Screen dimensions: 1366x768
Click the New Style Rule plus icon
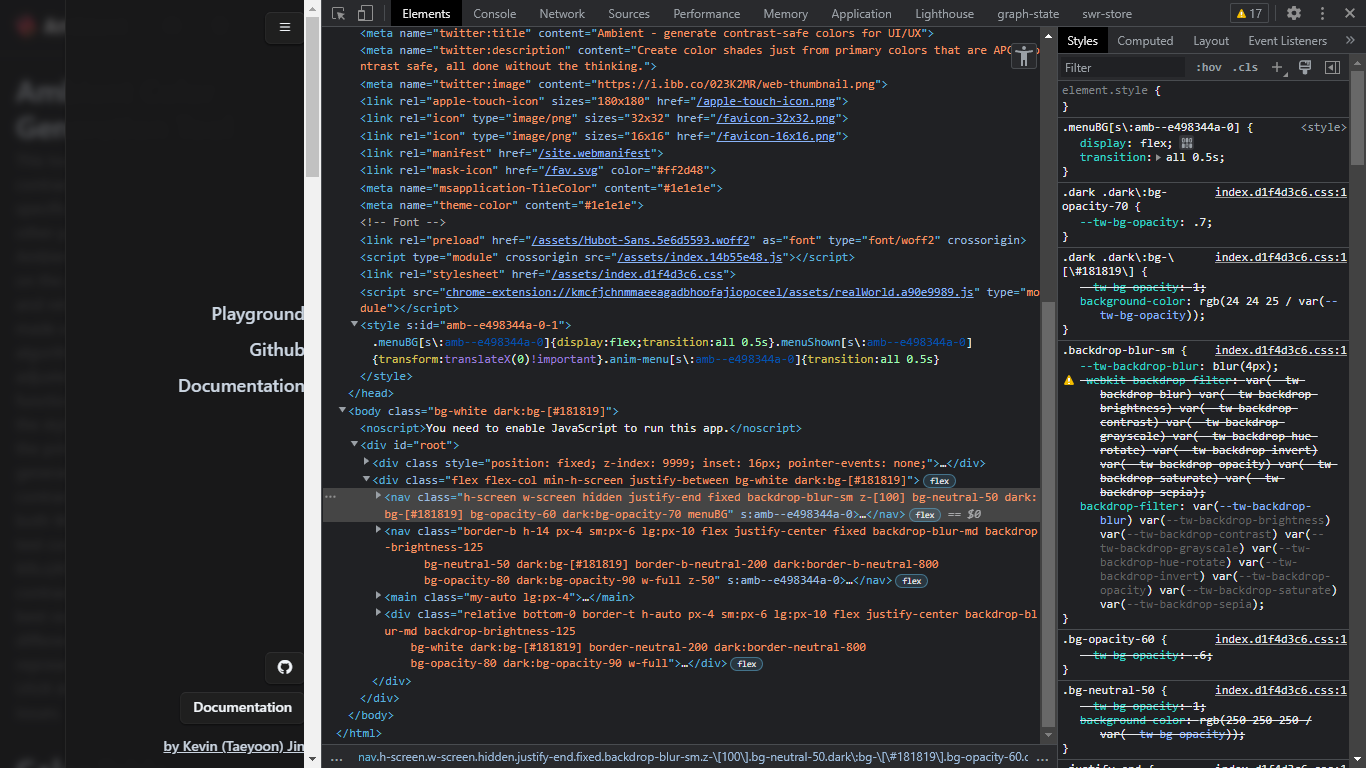click(x=1278, y=67)
